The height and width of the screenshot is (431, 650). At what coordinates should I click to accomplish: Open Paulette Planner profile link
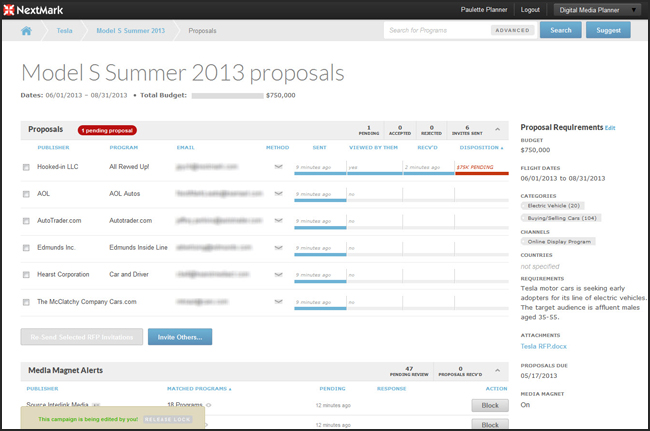(484, 10)
